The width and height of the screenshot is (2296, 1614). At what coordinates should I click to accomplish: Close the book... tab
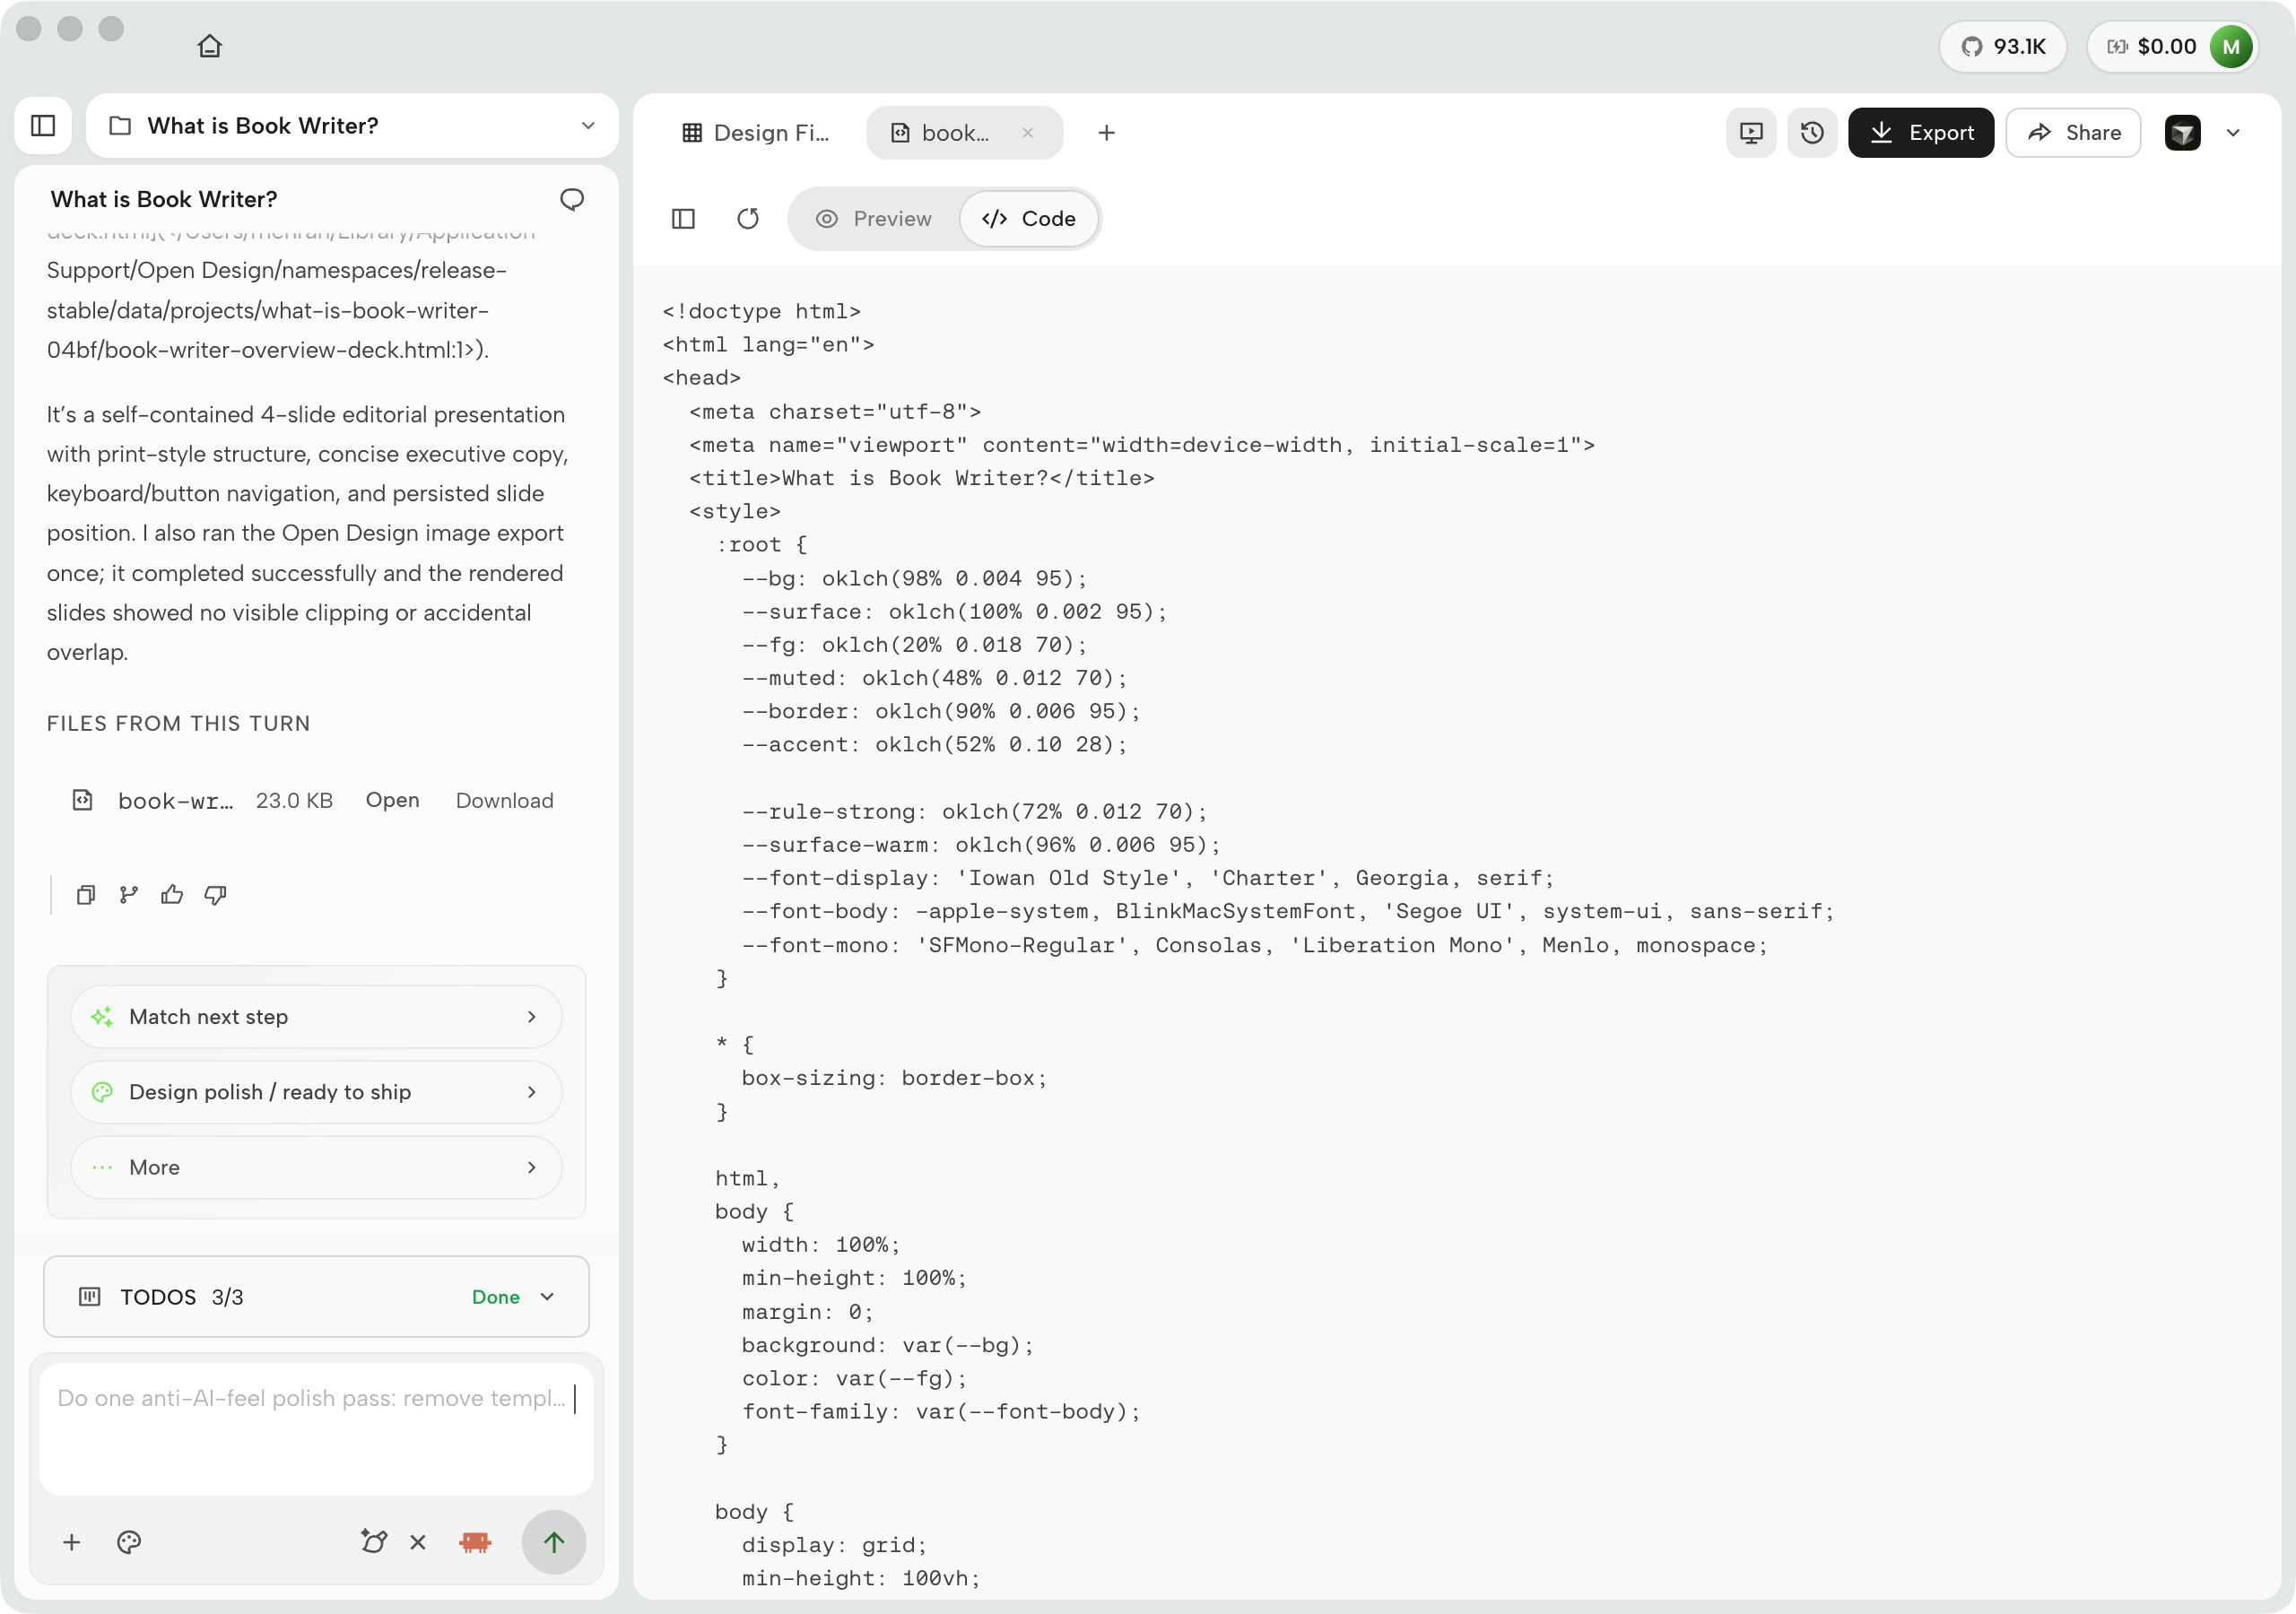[x=1028, y=133]
